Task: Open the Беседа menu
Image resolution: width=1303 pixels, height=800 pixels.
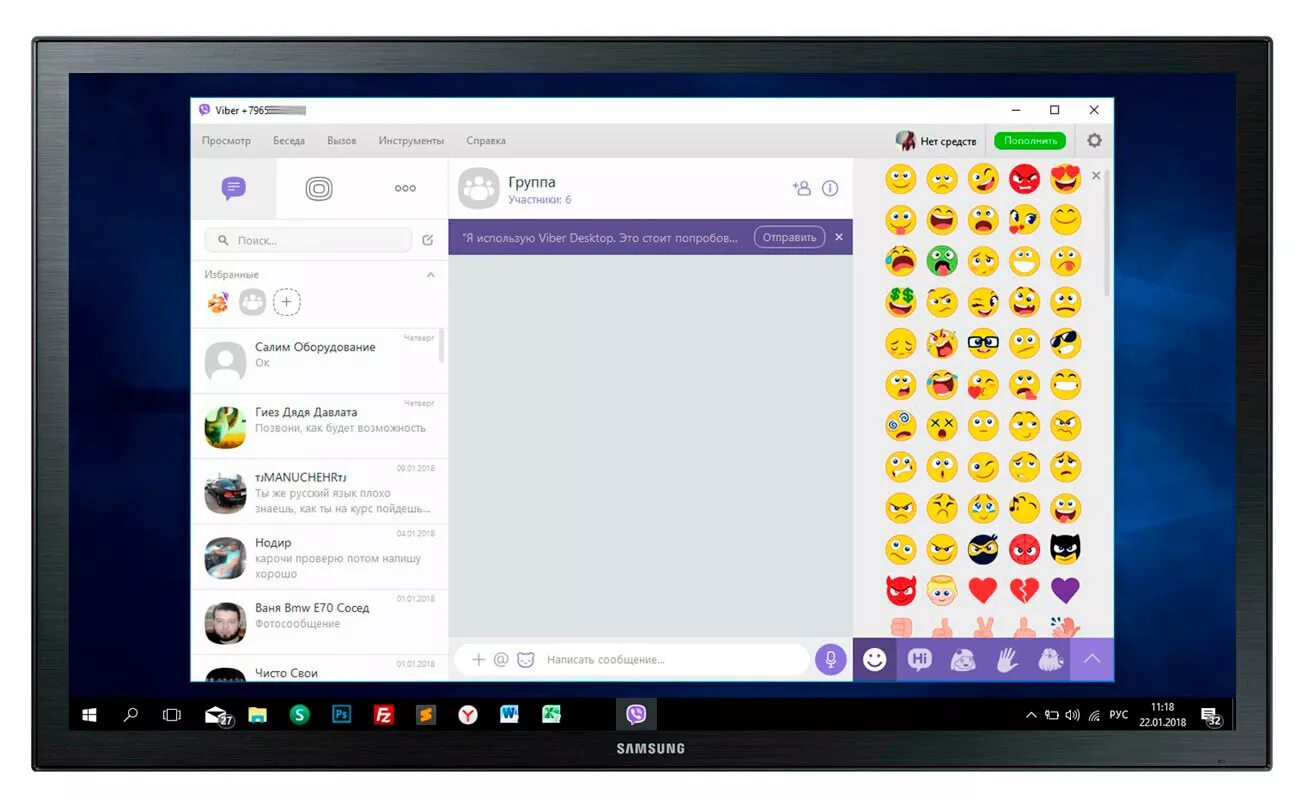Action: pos(289,141)
